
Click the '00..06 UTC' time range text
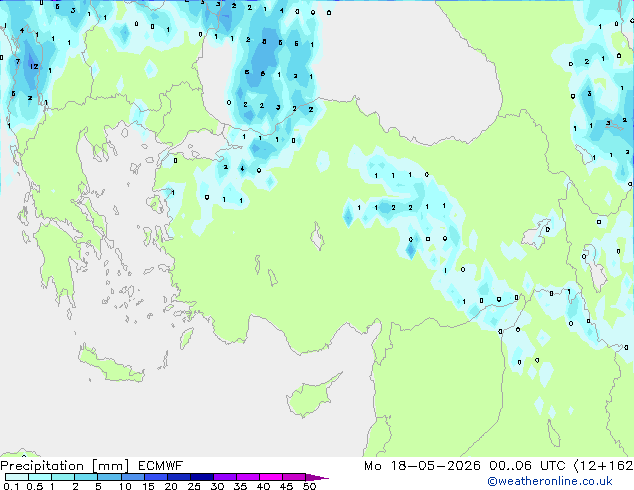(527, 466)
